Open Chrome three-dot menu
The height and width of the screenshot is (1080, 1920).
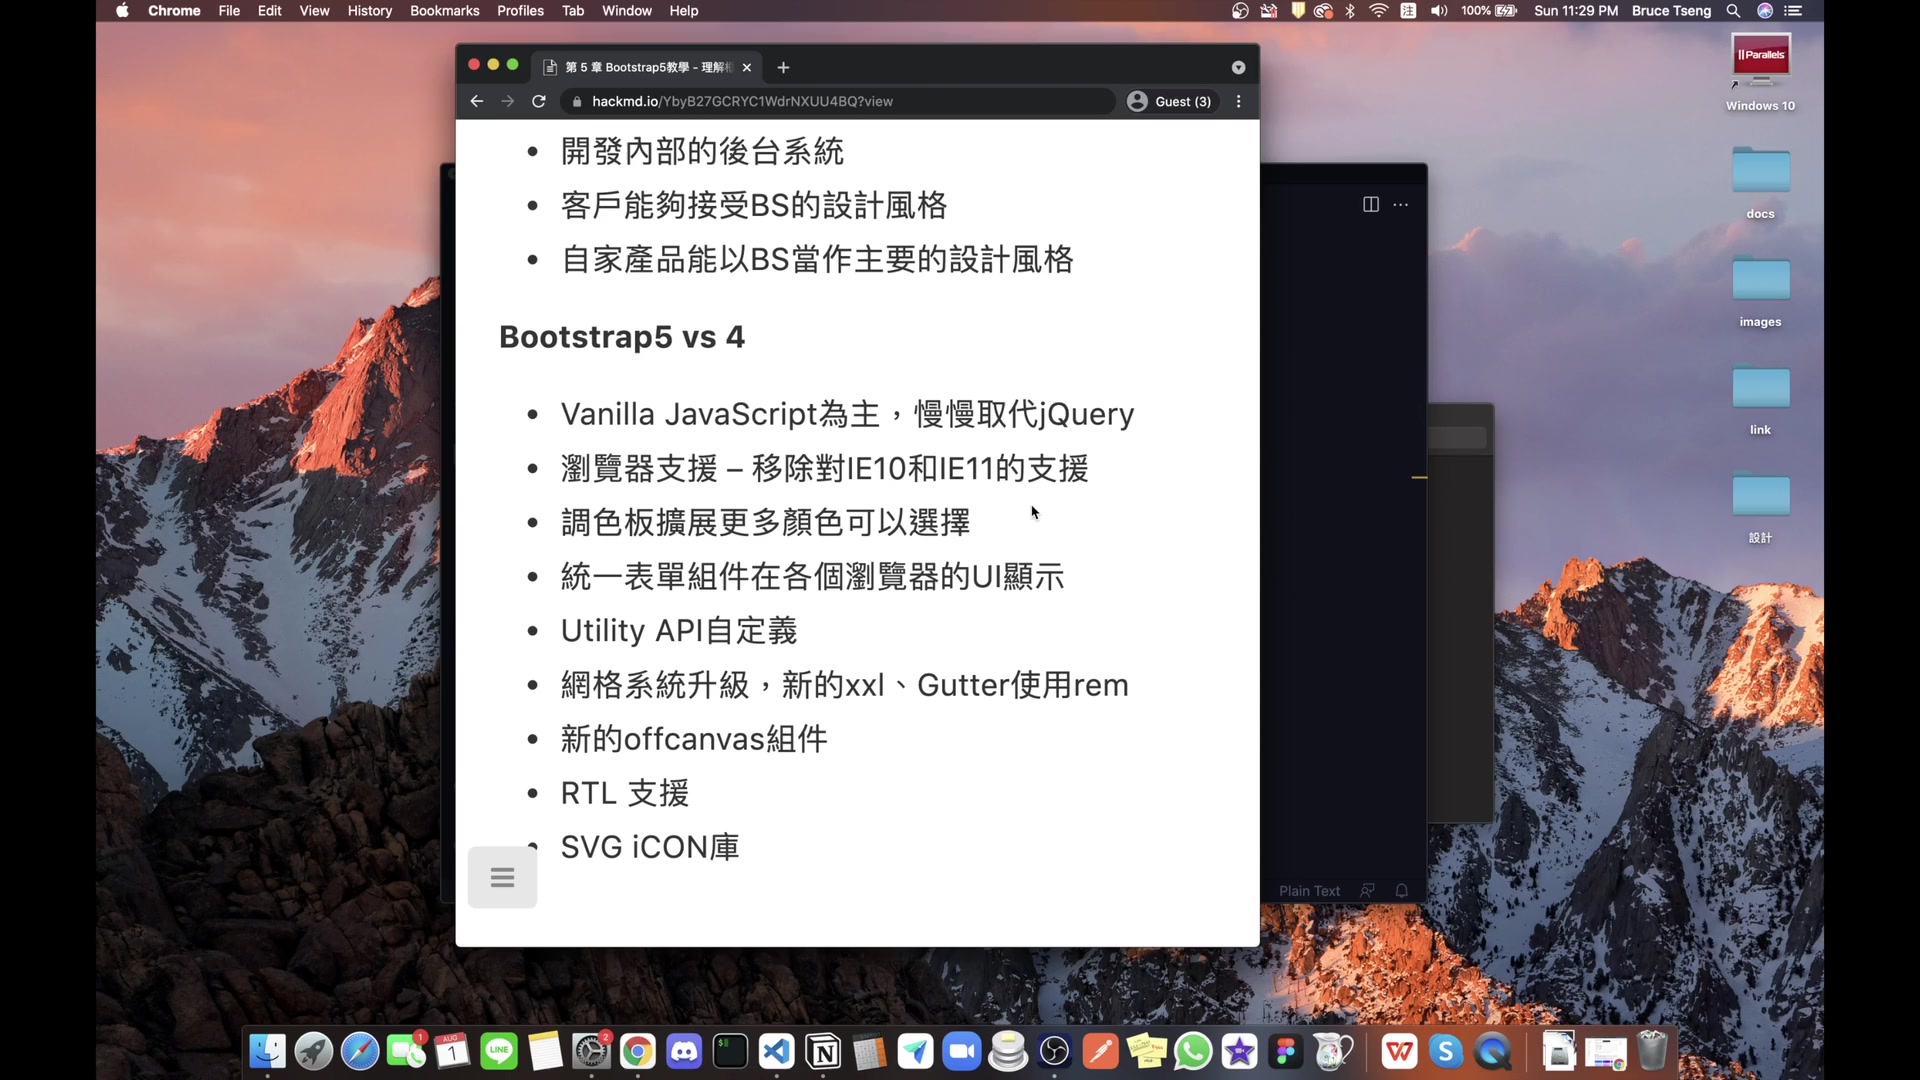[1238, 101]
